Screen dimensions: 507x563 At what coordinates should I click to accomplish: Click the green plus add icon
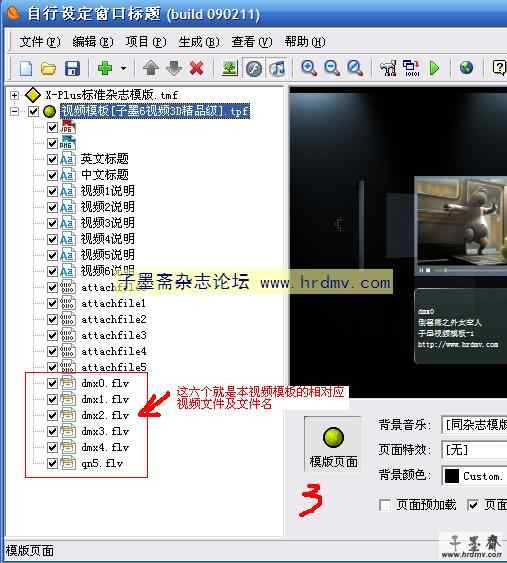coord(105,68)
